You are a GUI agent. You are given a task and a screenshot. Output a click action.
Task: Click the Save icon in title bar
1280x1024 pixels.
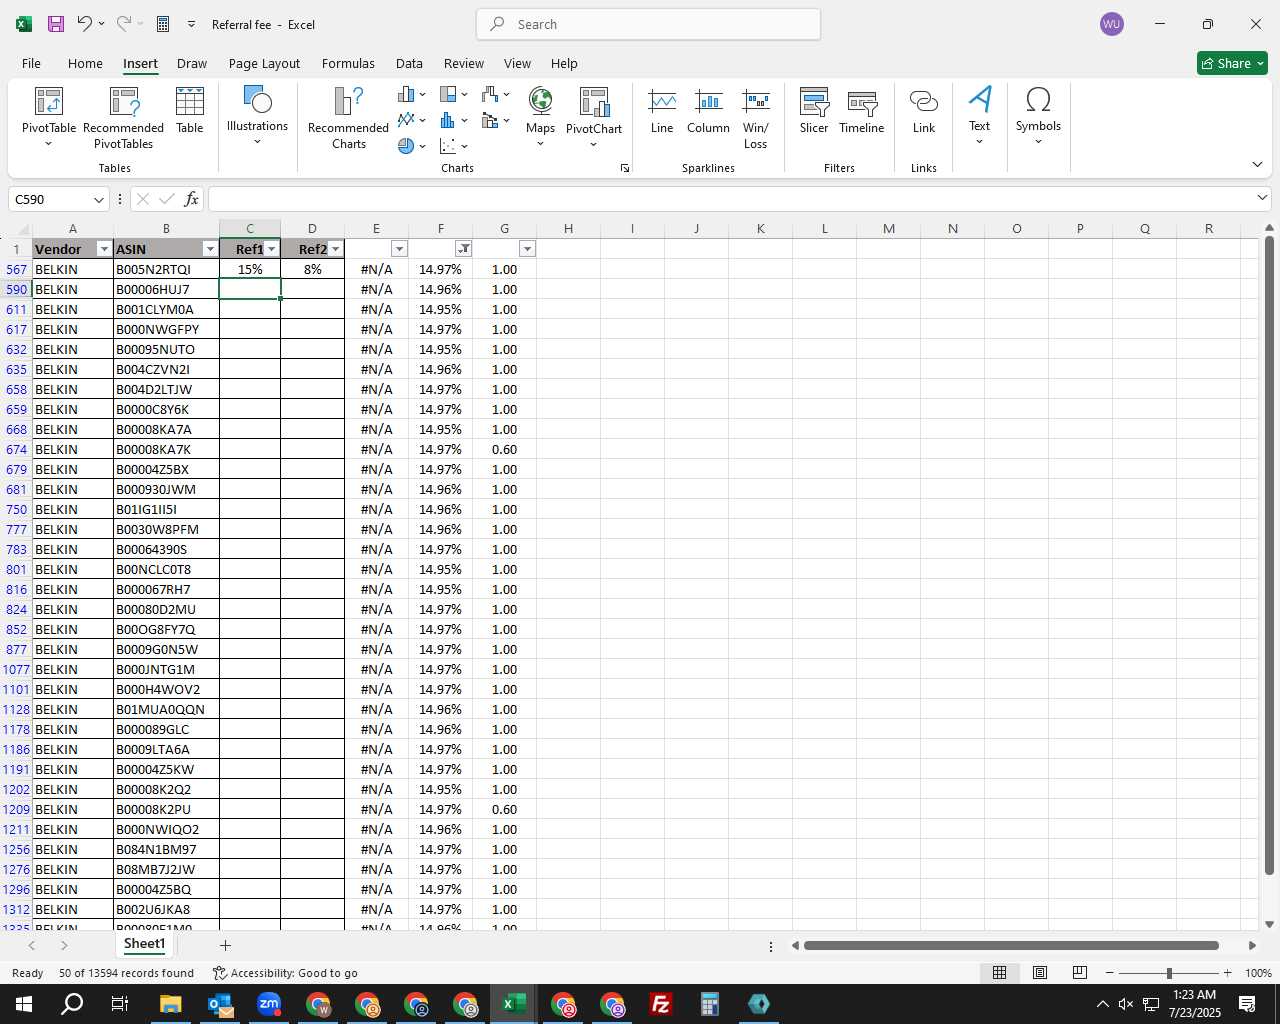point(56,24)
